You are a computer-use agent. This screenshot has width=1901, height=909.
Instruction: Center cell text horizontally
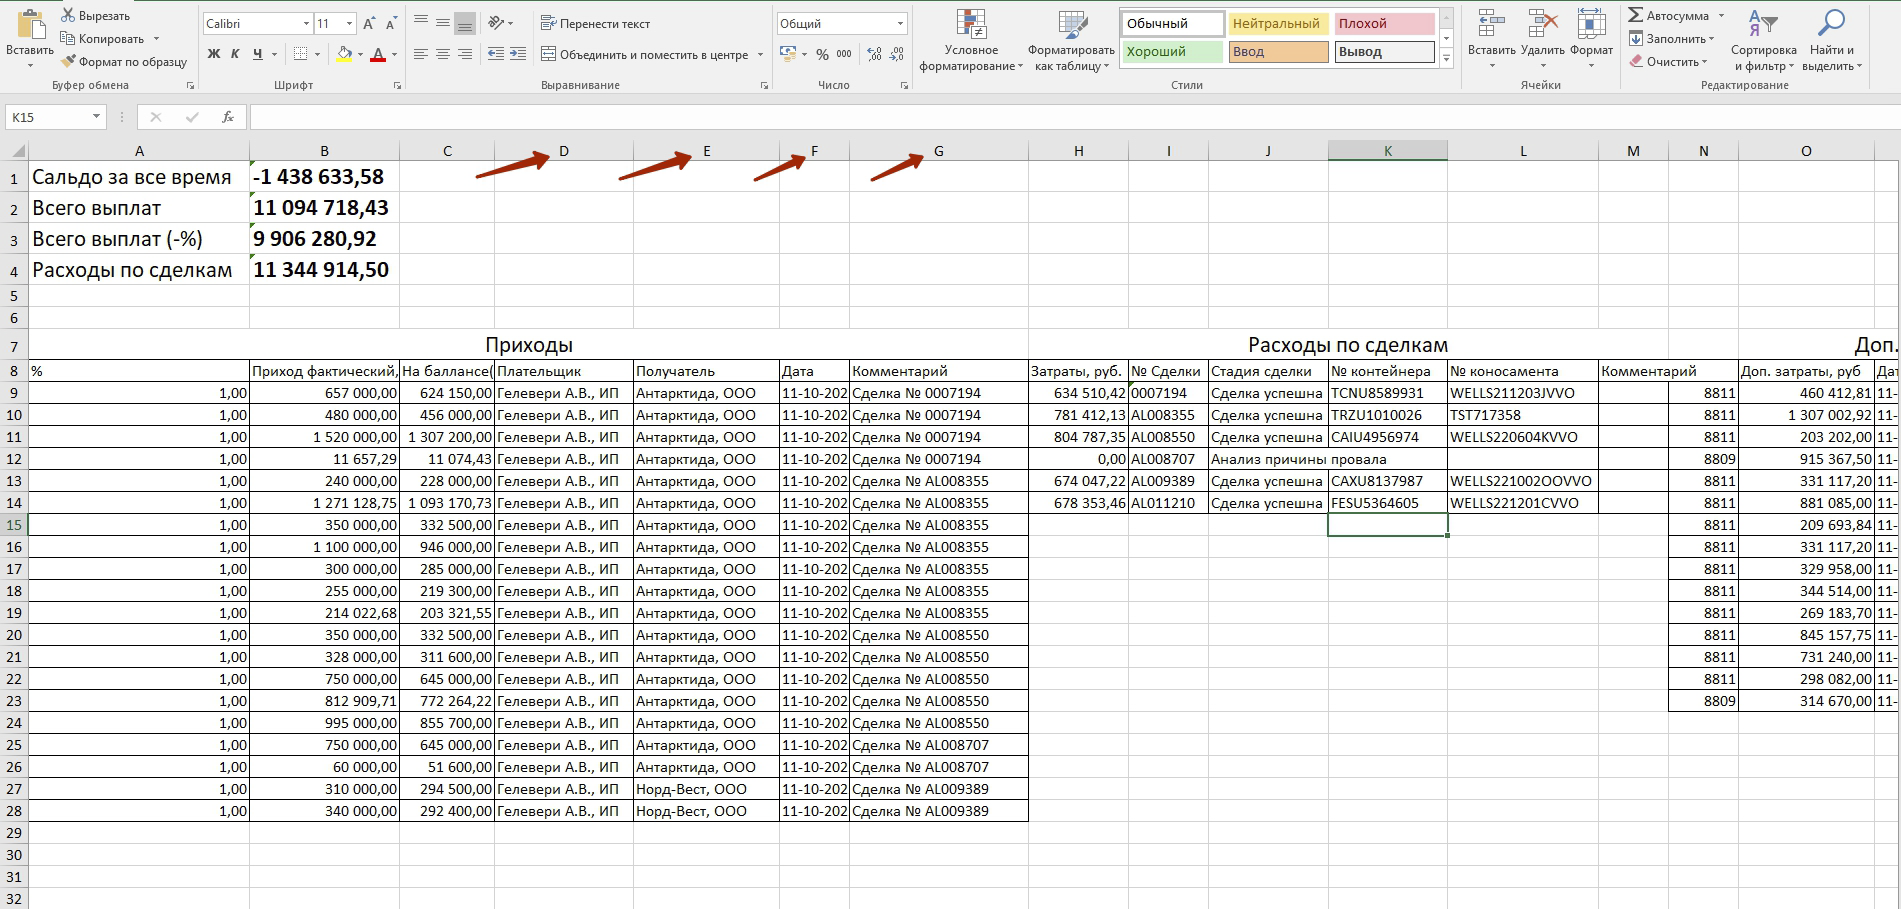(x=442, y=54)
